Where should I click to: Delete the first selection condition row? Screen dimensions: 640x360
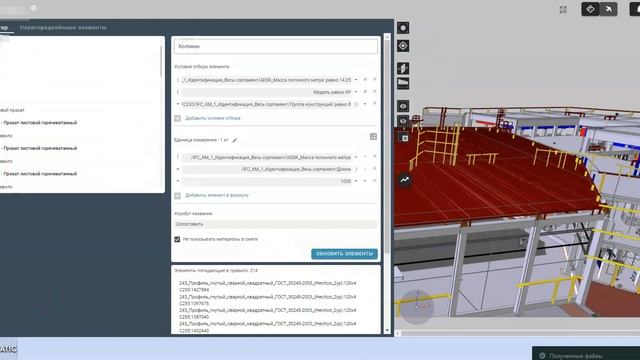374,80
